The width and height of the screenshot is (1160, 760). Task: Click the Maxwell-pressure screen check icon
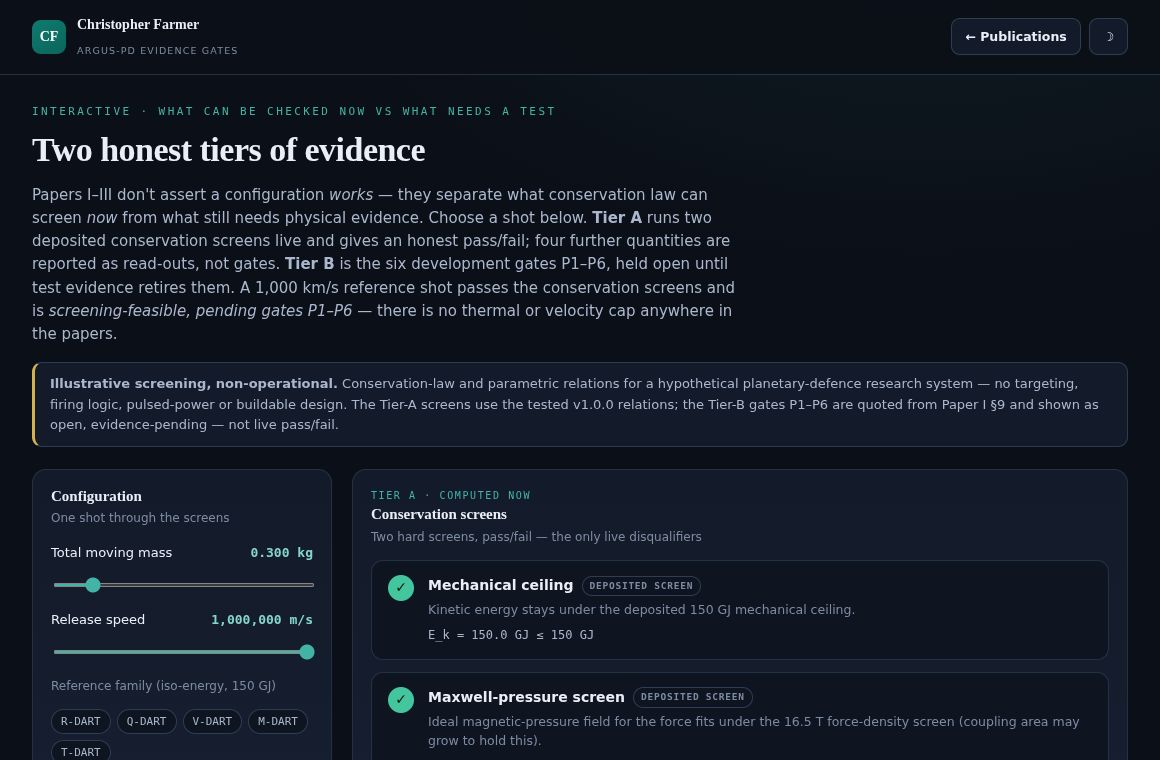pyautogui.click(x=401, y=700)
